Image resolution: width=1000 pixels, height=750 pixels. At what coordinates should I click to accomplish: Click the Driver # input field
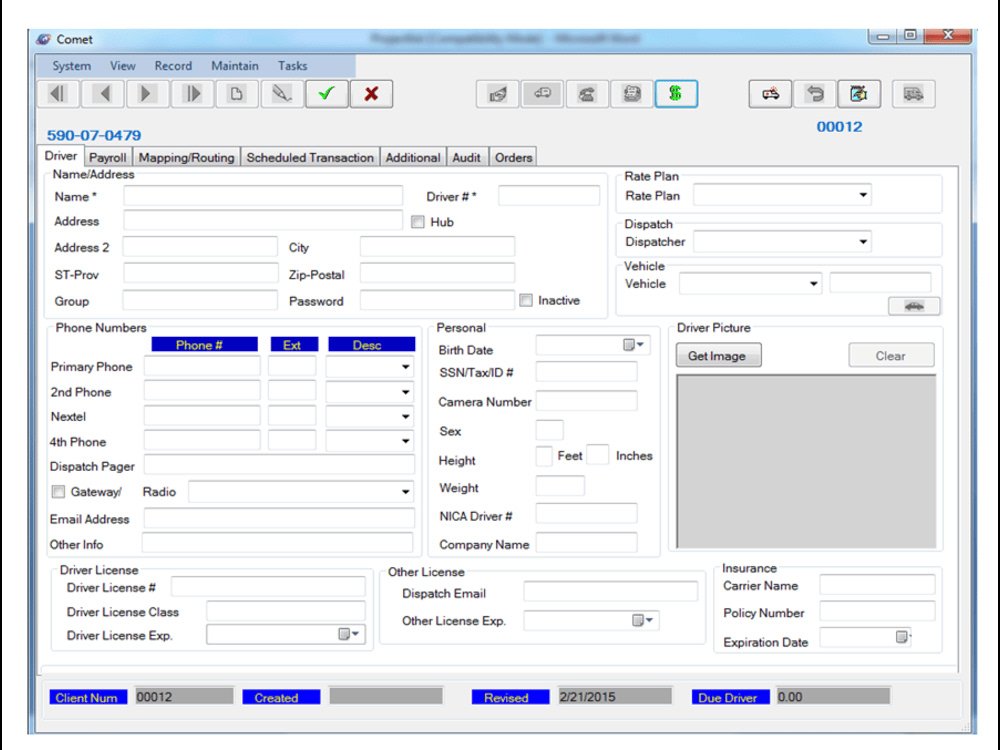tap(548, 195)
